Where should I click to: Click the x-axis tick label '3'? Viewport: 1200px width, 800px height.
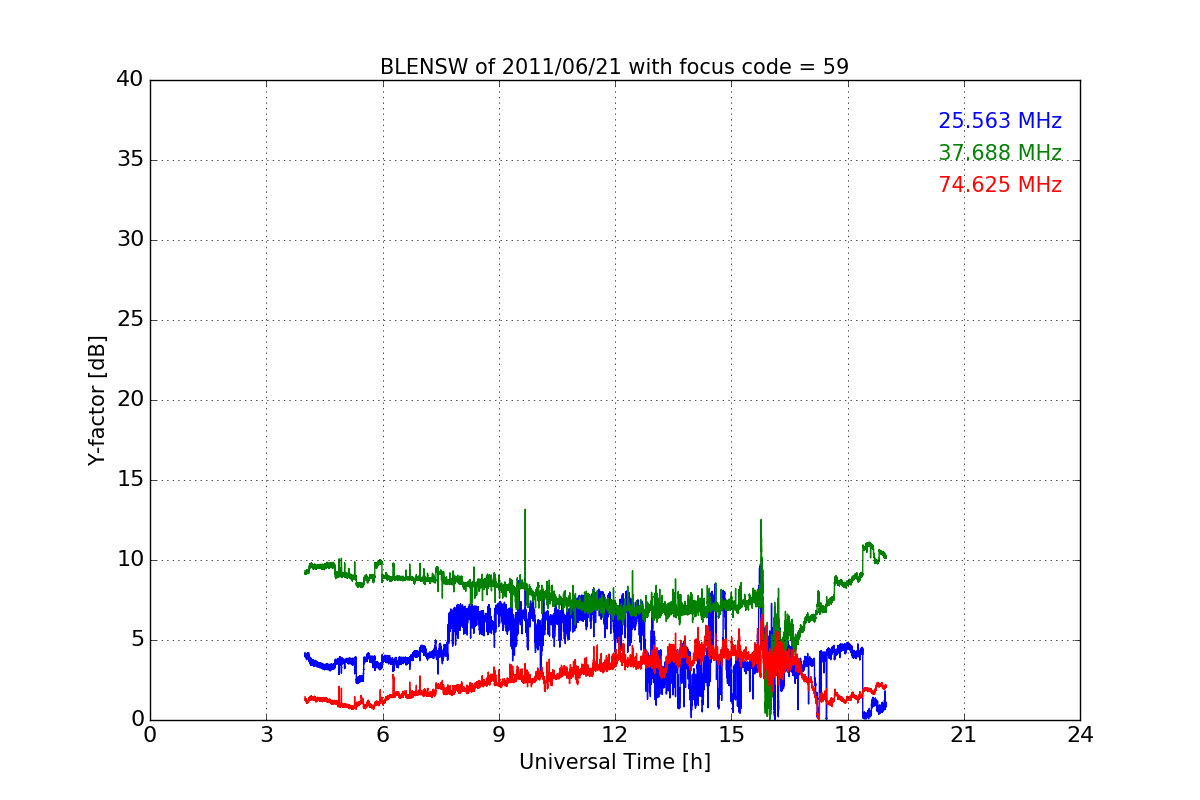266,734
